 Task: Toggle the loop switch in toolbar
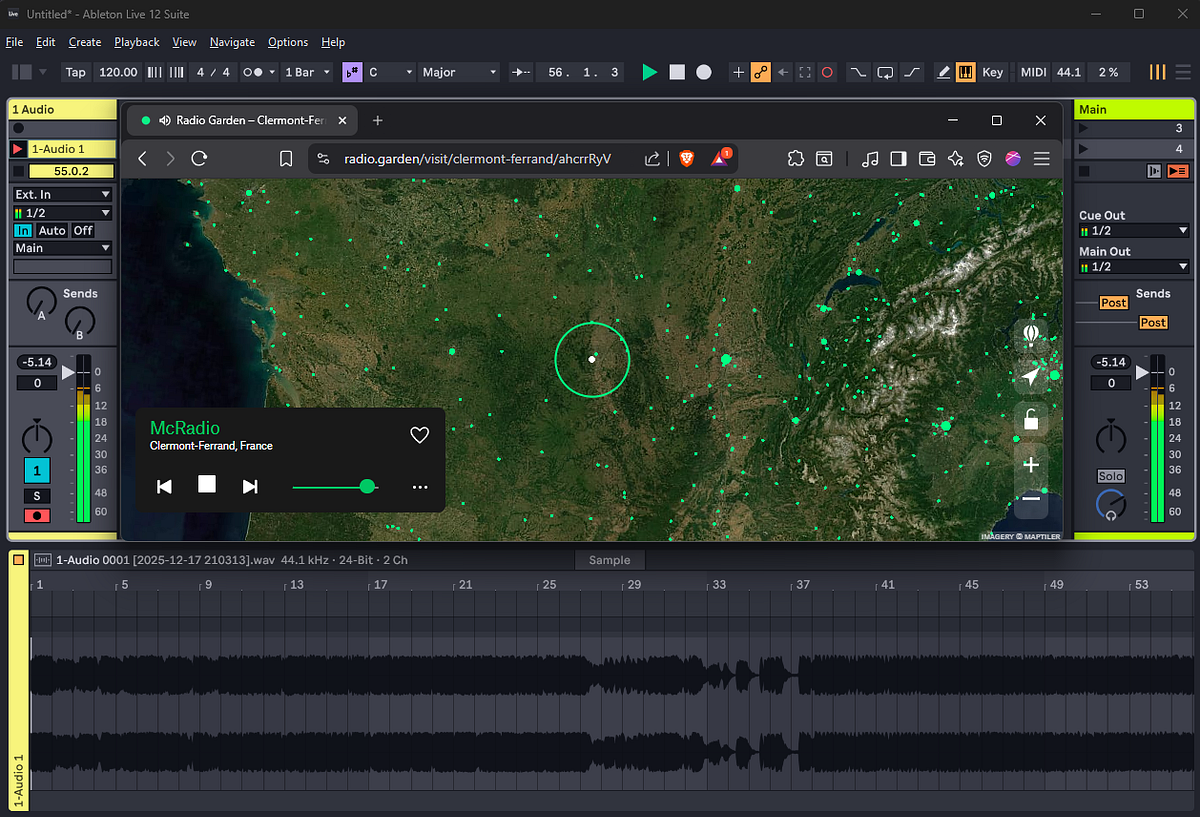coord(885,72)
